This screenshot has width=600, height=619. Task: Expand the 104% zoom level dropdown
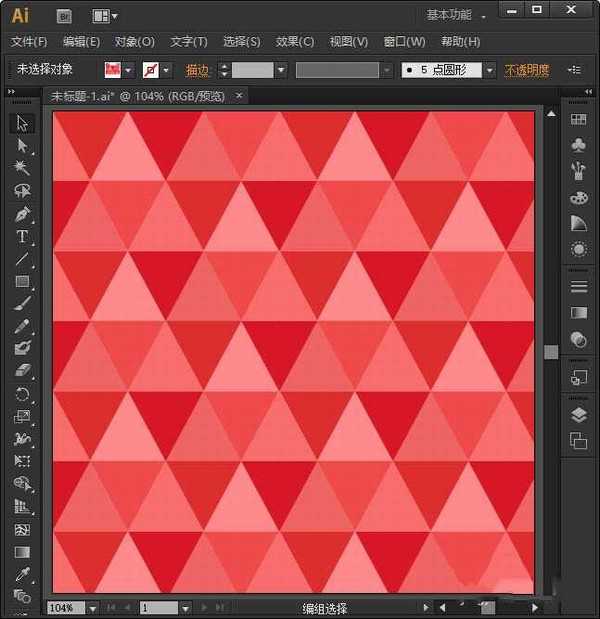point(93,607)
